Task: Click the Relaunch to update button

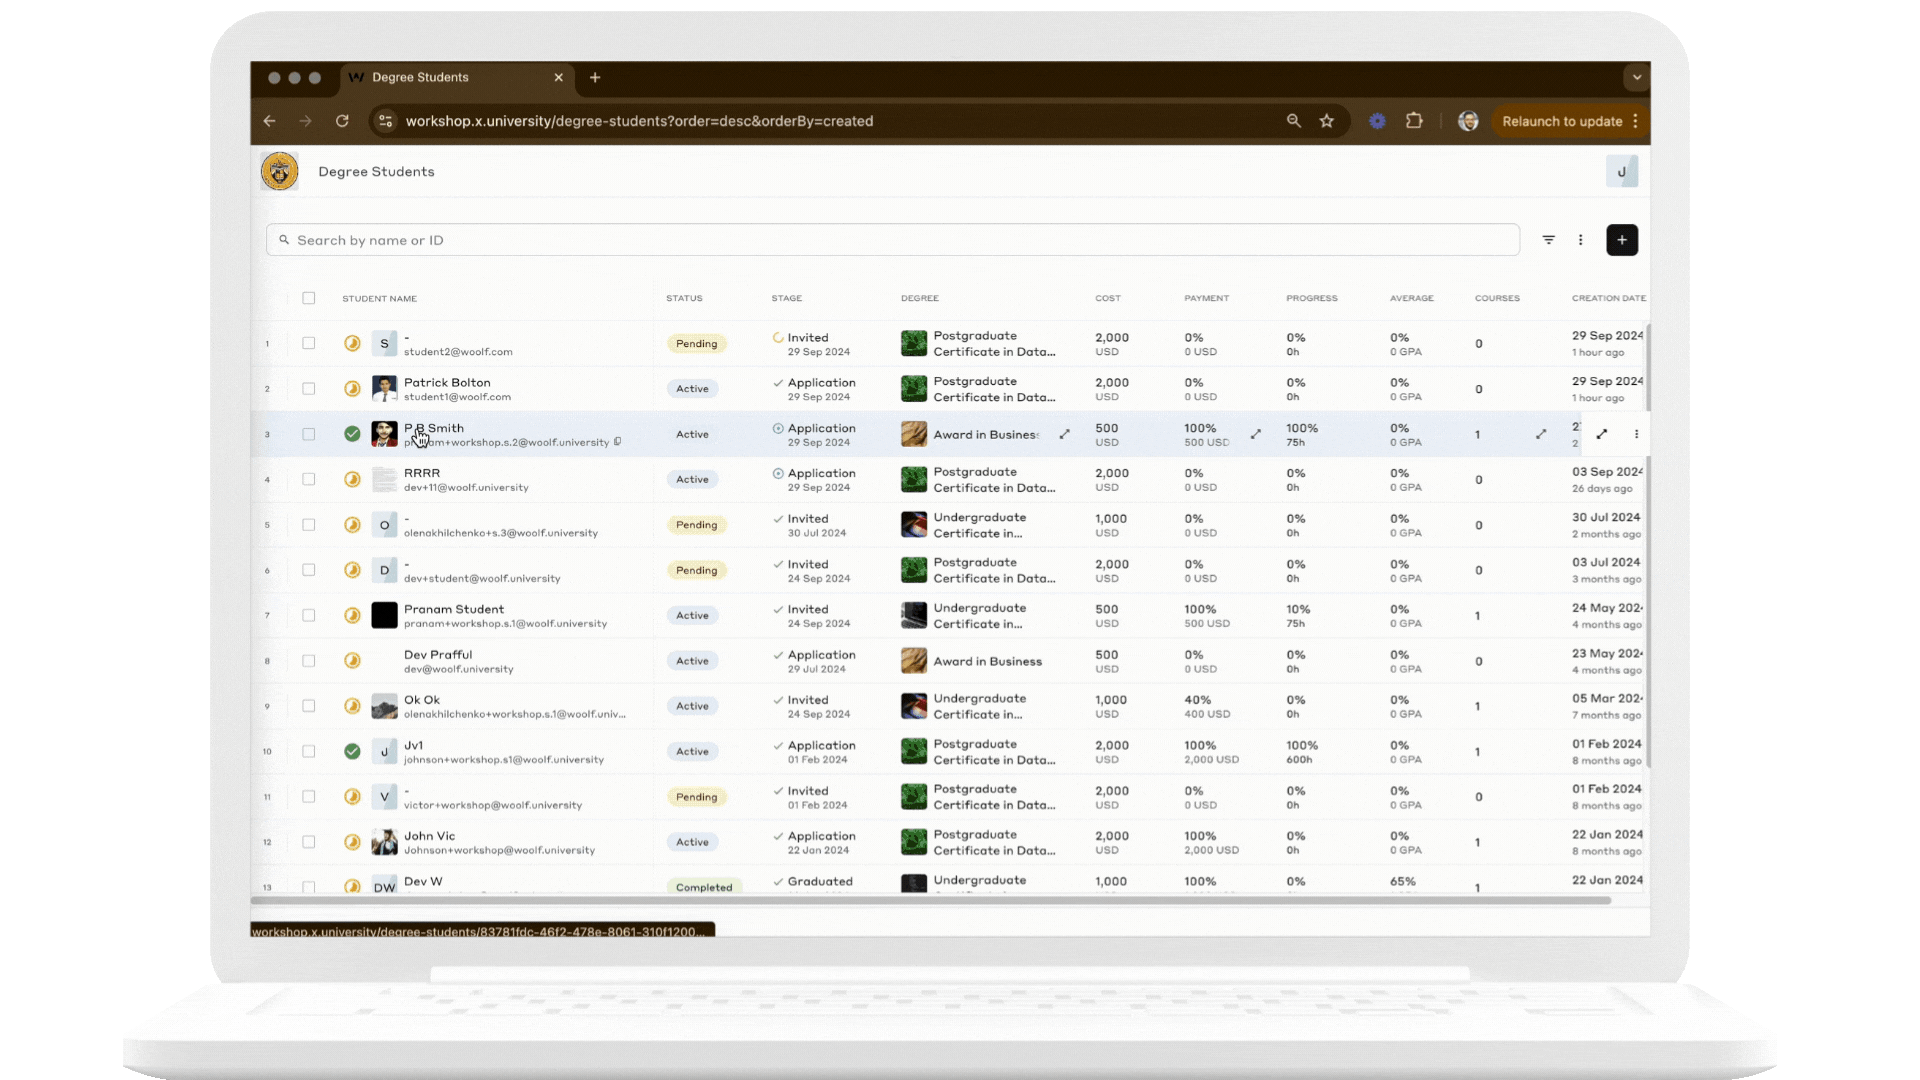Action: (x=1561, y=121)
